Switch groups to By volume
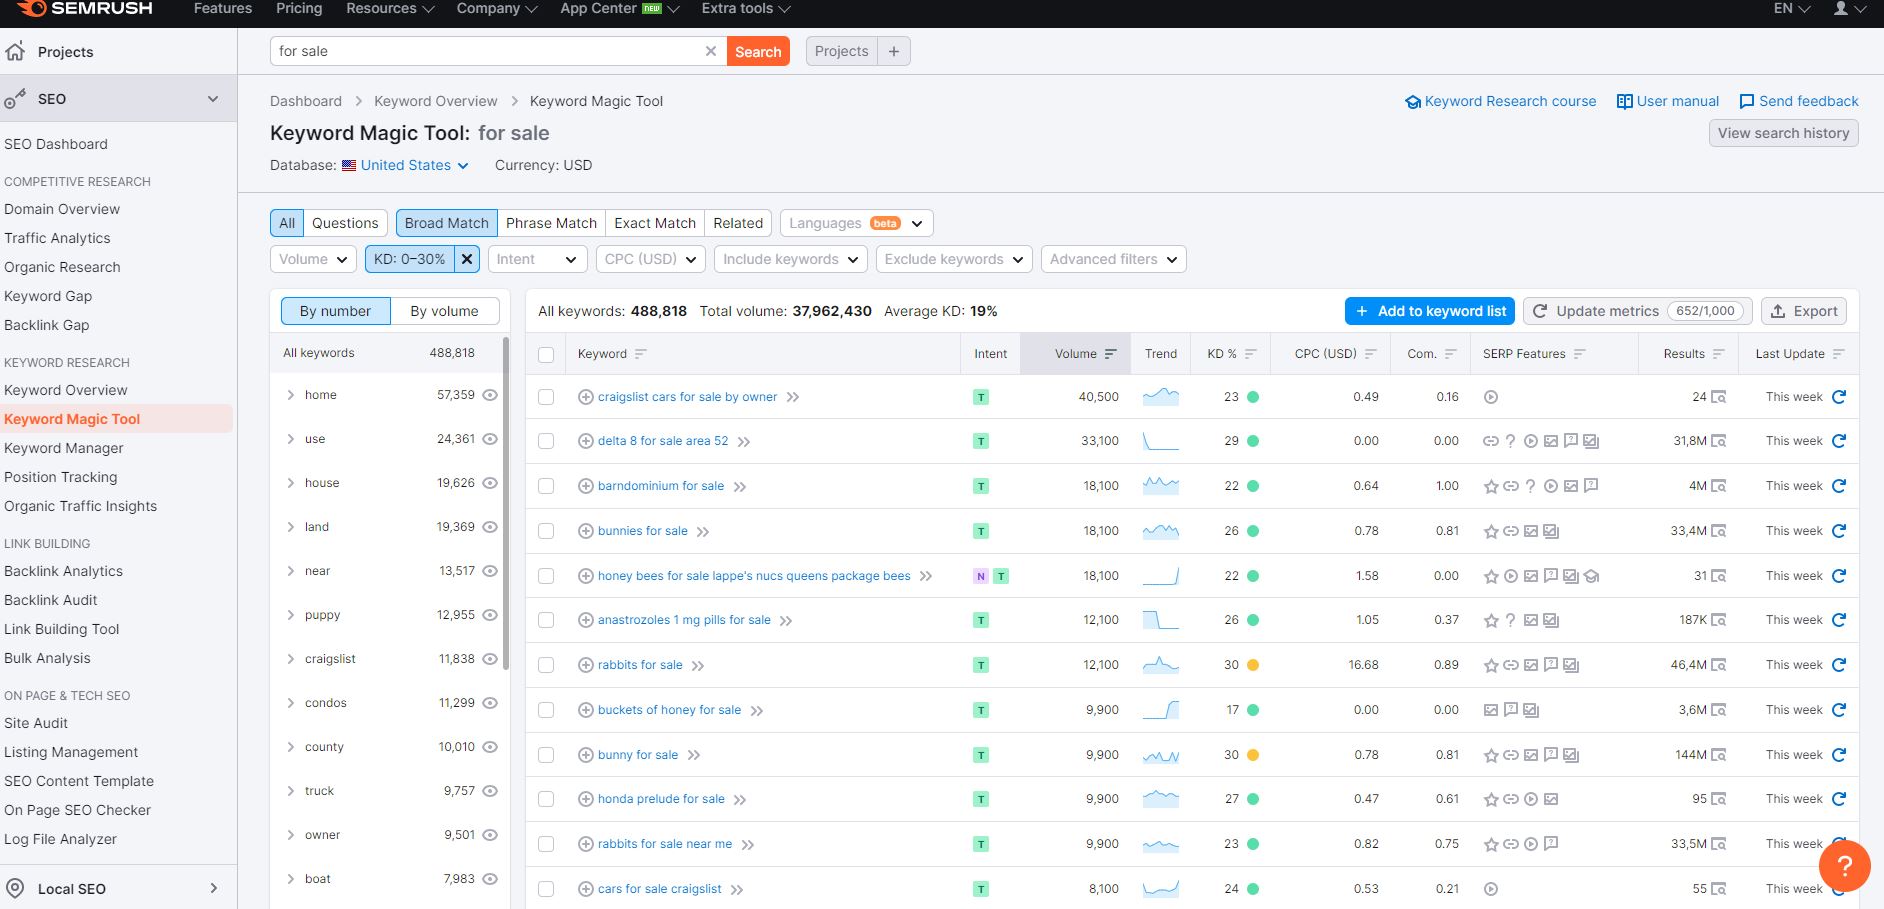1884x909 pixels. pyautogui.click(x=444, y=311)
